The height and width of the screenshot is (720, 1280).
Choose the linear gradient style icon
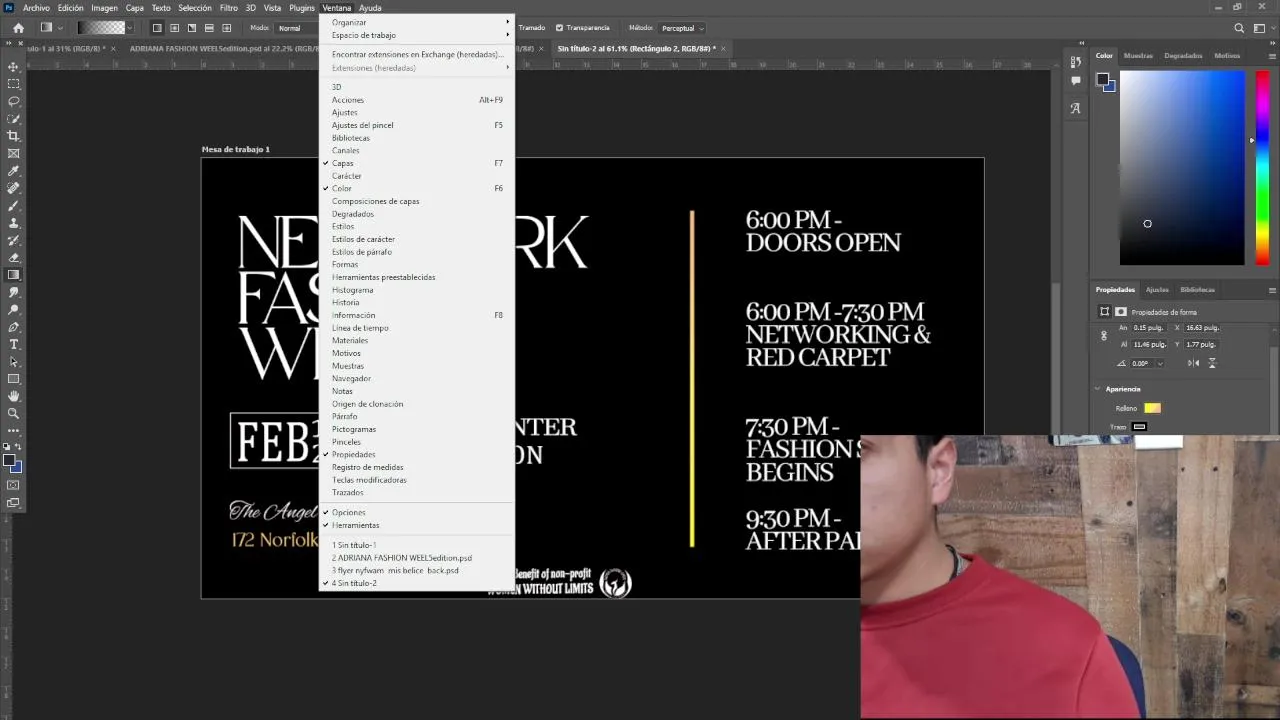coord(157,28)
